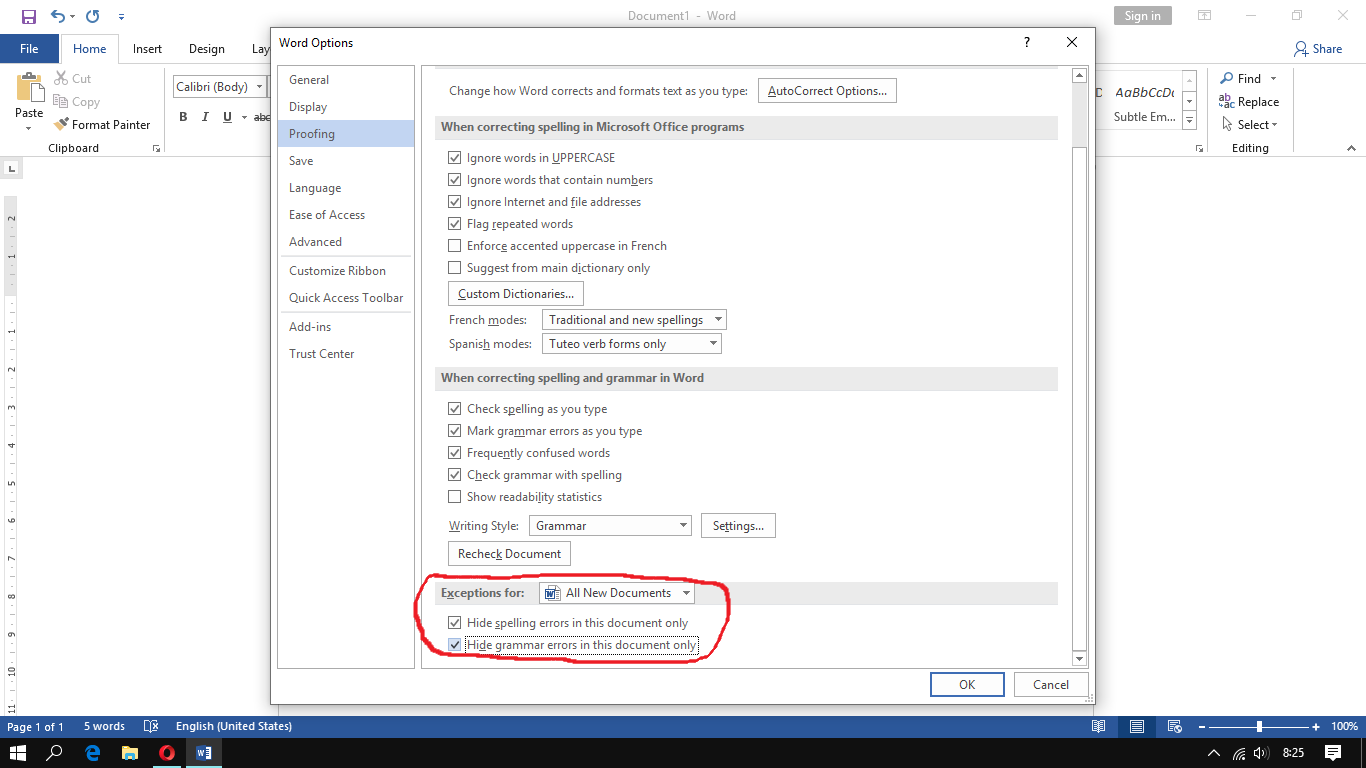Open grammar Settings button

click(x=738, y=526)
